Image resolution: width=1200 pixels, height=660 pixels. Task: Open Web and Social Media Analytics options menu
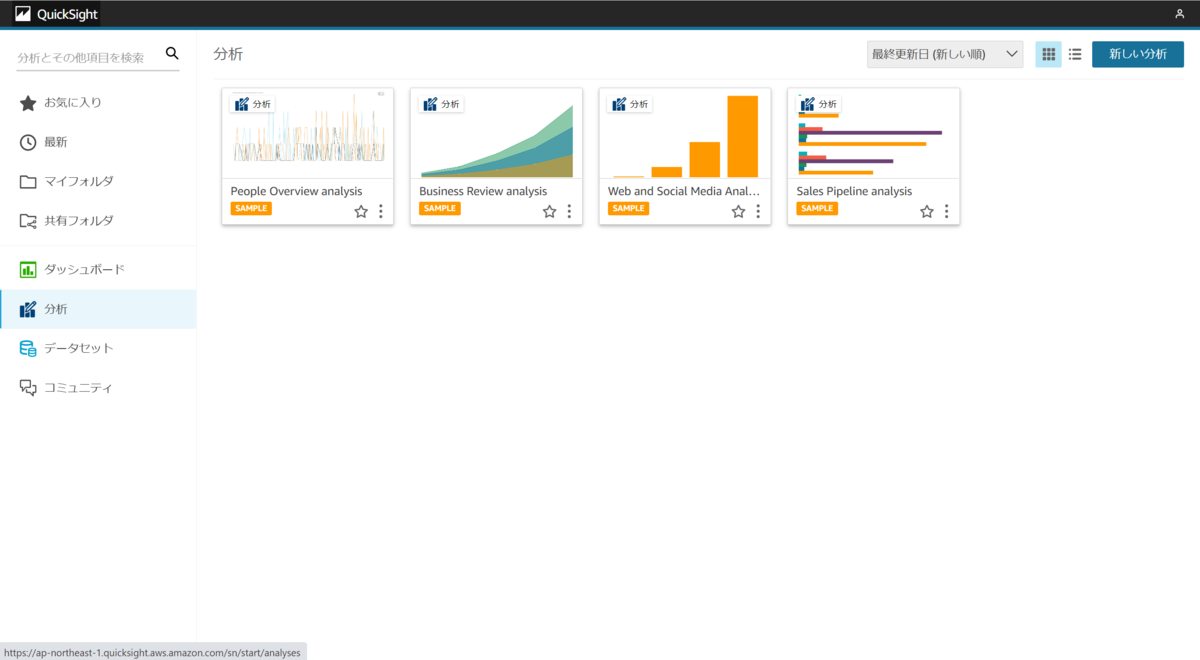point(757,211)
